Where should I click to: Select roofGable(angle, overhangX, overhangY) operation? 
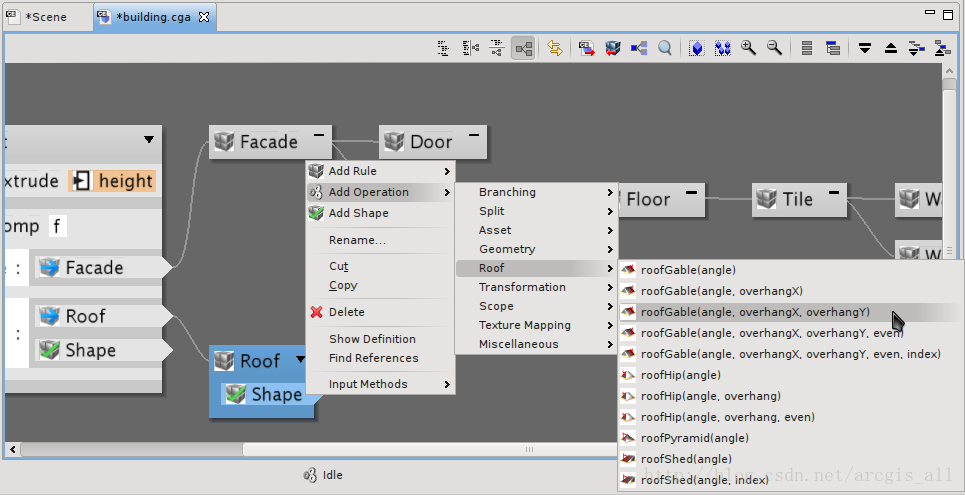click(791, 312)
